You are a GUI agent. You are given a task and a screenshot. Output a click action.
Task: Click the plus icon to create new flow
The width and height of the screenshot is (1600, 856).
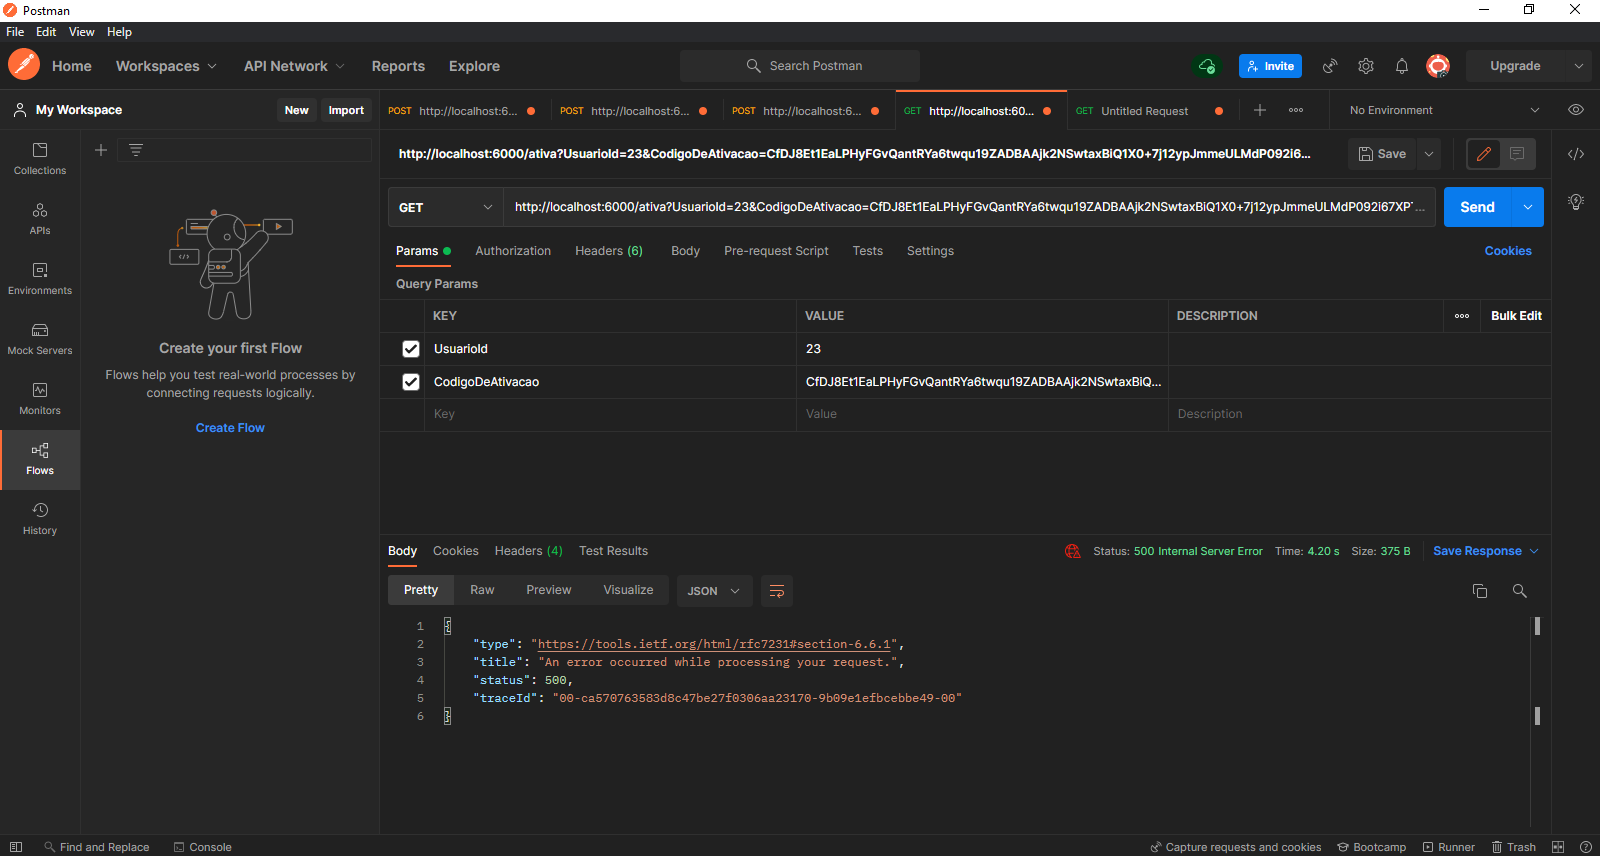[x=101, y=150]
